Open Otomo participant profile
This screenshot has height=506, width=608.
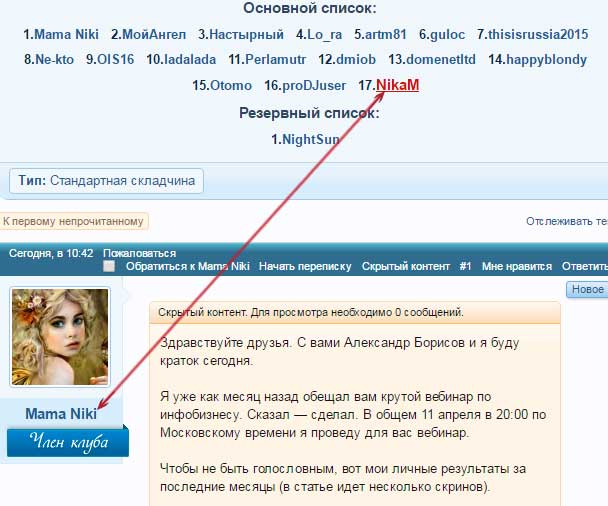(x=231, y=85)
